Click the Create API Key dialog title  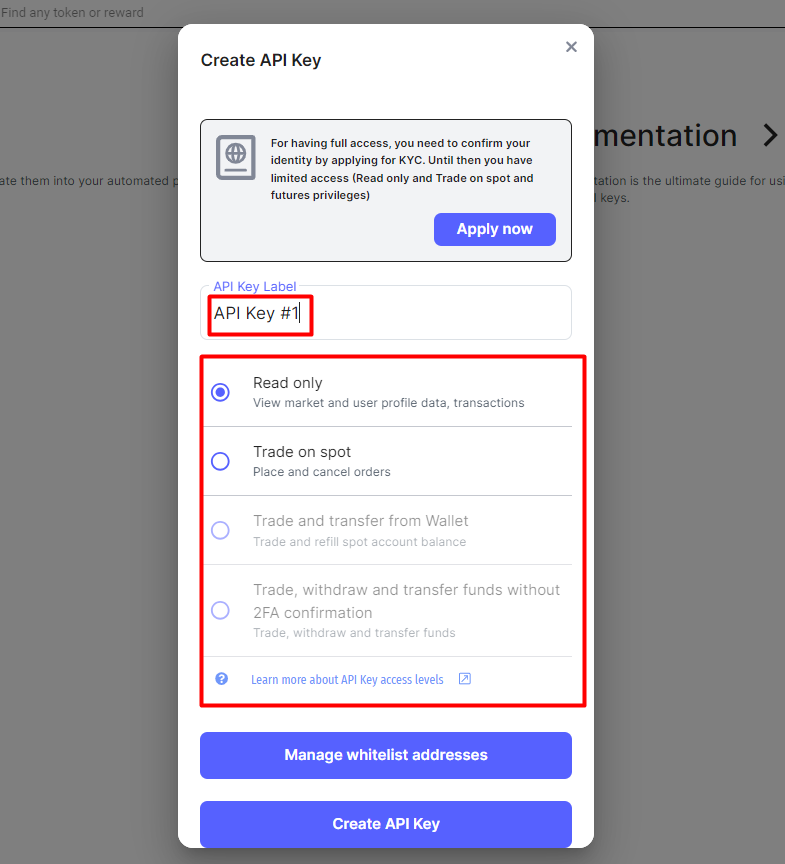tap(261, 60)
